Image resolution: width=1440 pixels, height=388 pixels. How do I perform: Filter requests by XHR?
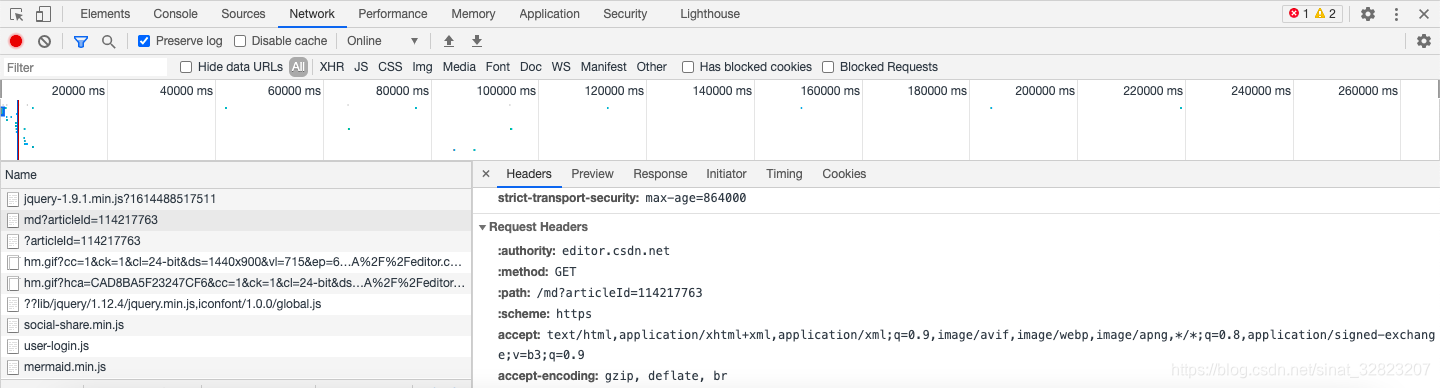(x=332, y=67)
